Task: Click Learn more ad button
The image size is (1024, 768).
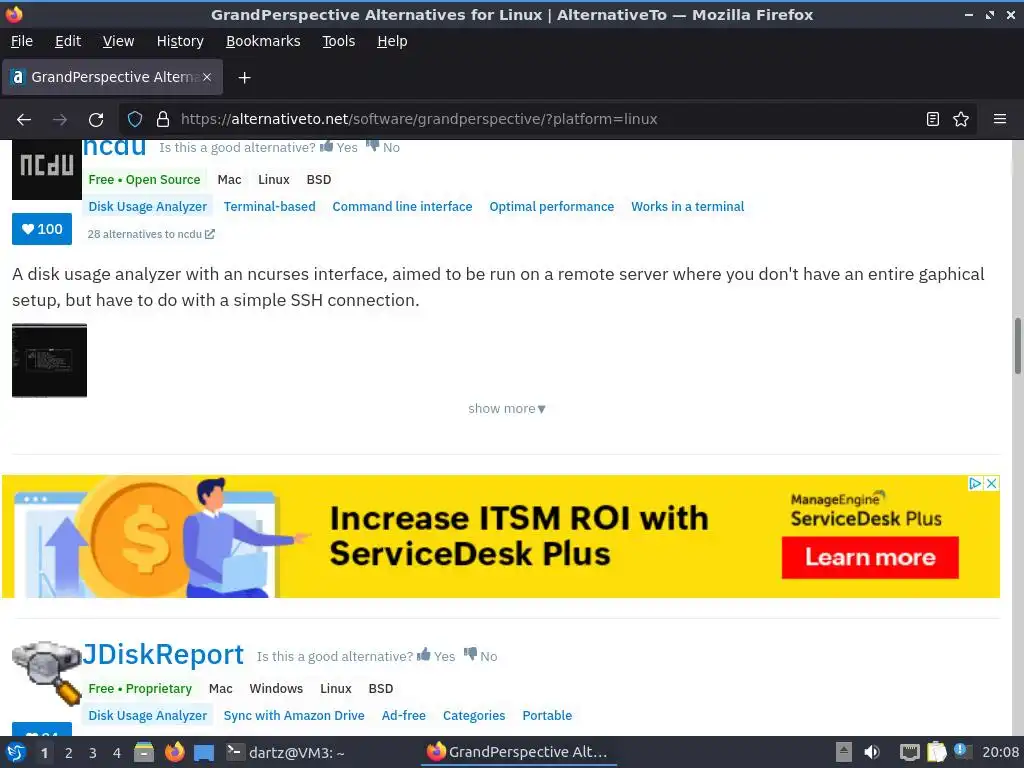Action: (x=870, y=558)
